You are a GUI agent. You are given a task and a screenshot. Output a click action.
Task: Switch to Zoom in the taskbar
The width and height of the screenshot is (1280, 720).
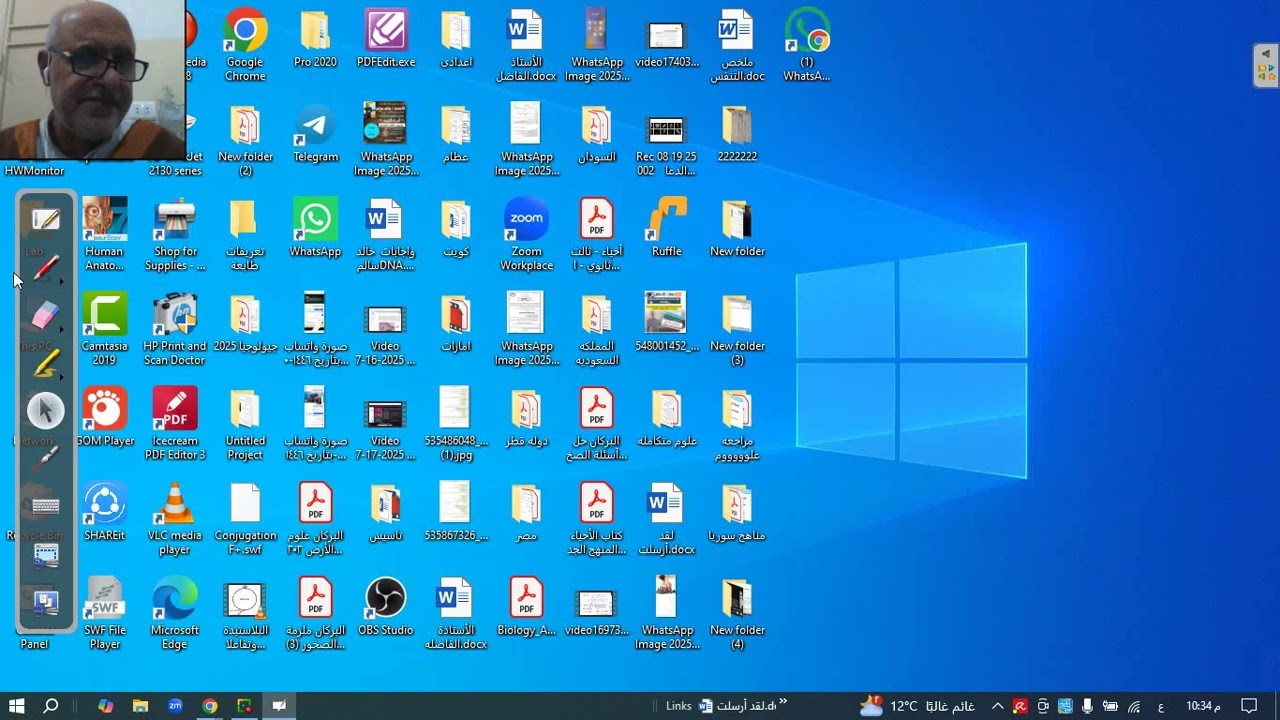175,706
